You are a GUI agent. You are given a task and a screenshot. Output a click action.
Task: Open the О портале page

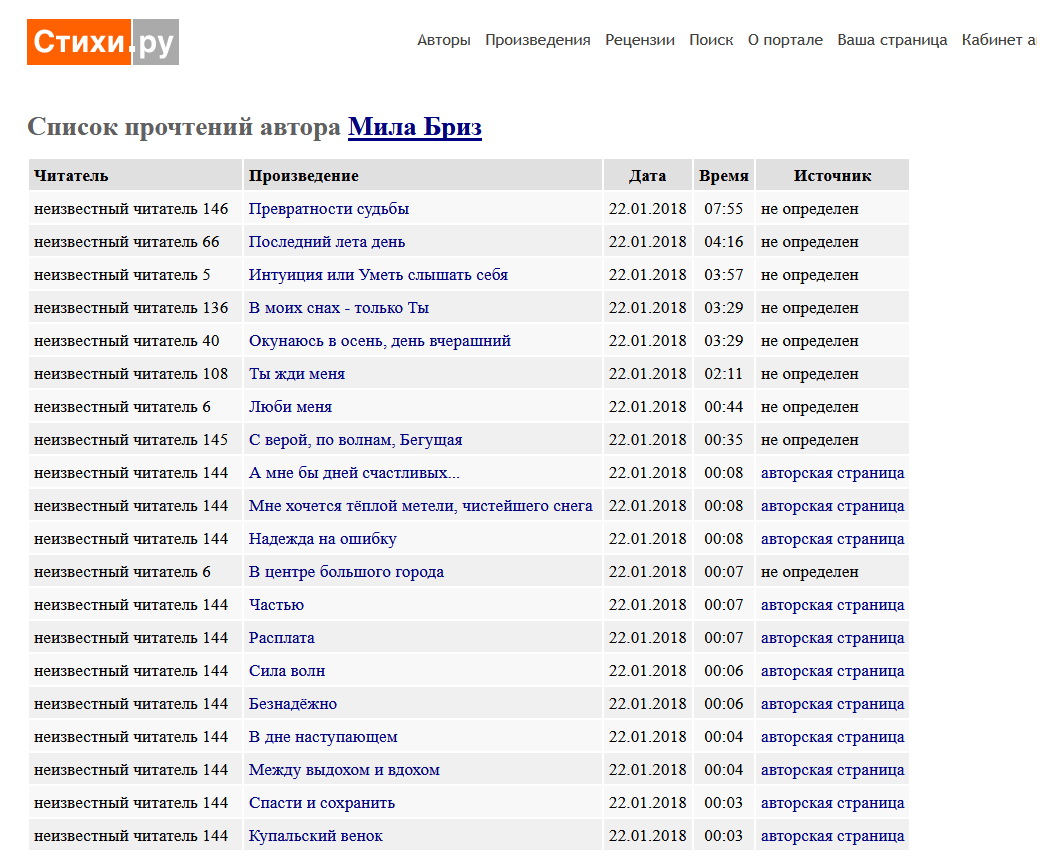coord(785,40)
